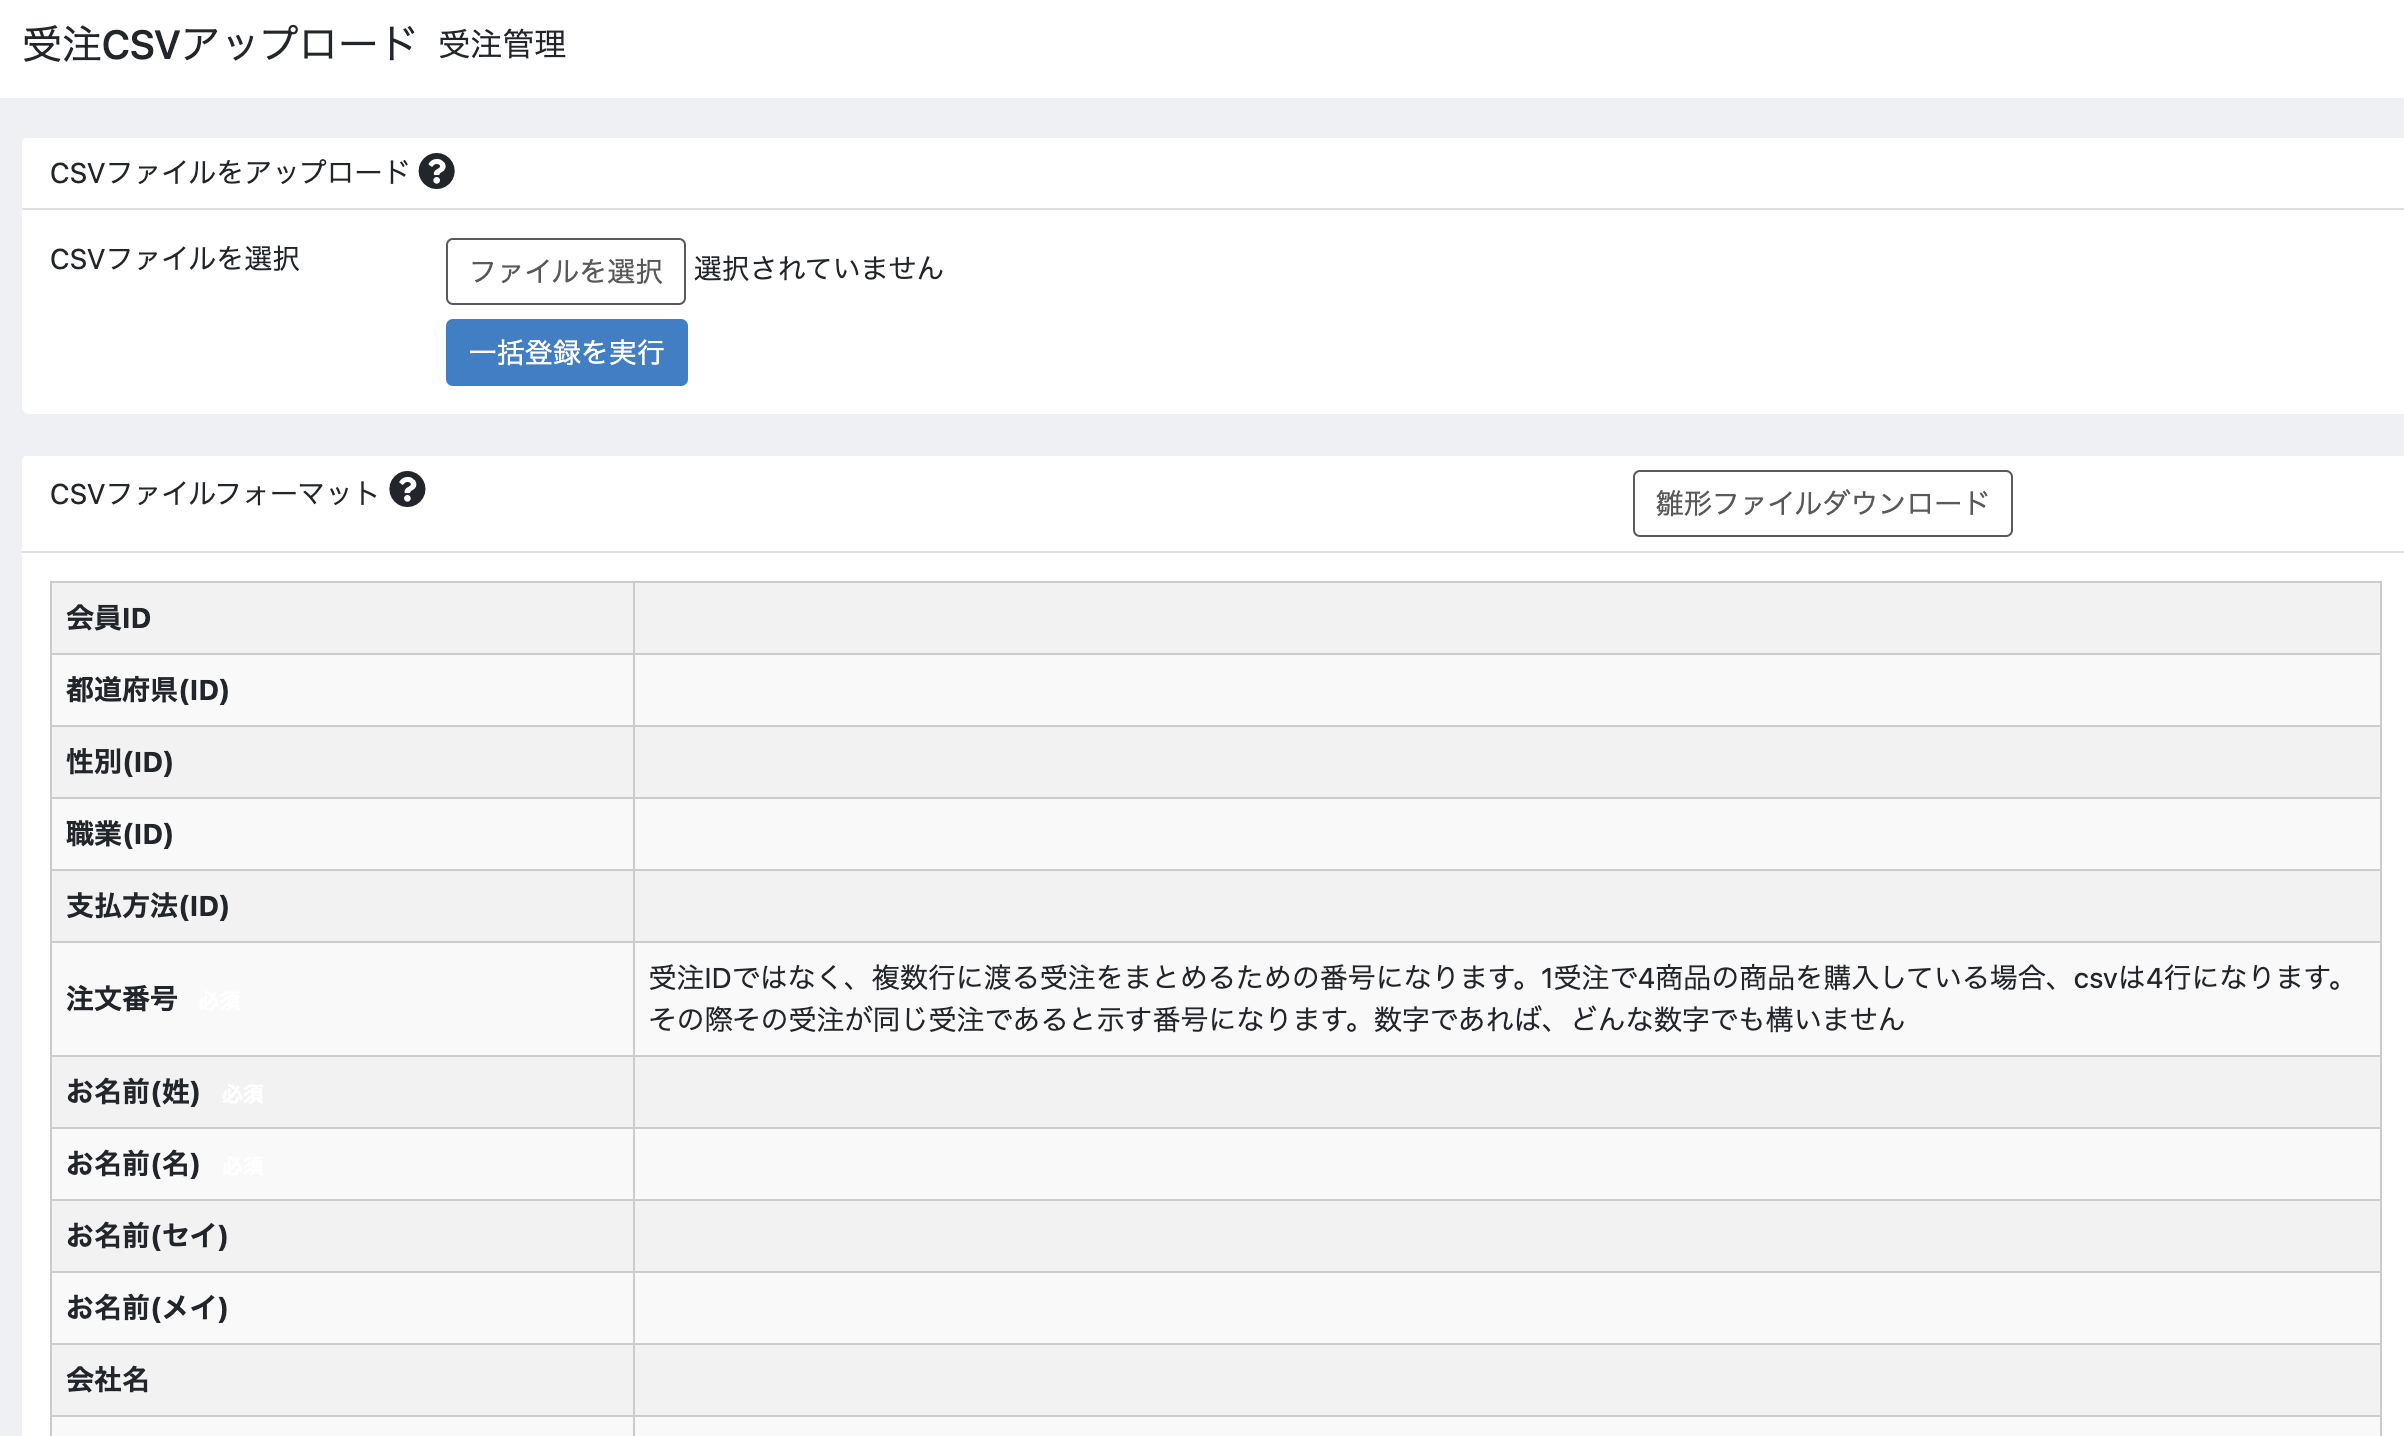
Task: Select the 会社名 row label
Action: 108,1380
